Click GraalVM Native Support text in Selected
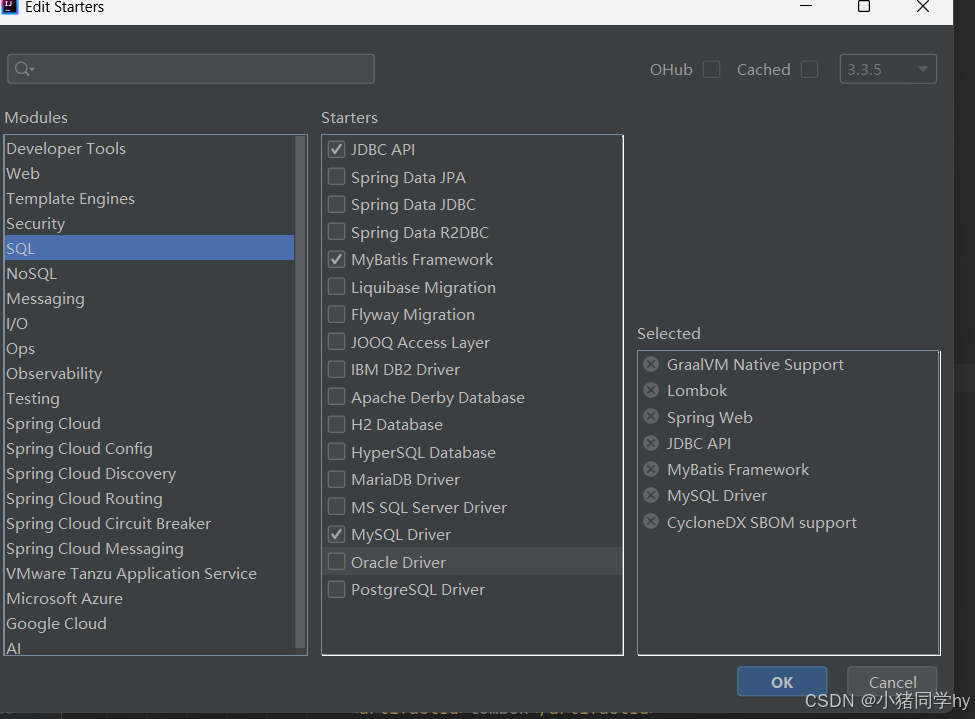This screenshot has width=975, height=719. tap(755, 364)
